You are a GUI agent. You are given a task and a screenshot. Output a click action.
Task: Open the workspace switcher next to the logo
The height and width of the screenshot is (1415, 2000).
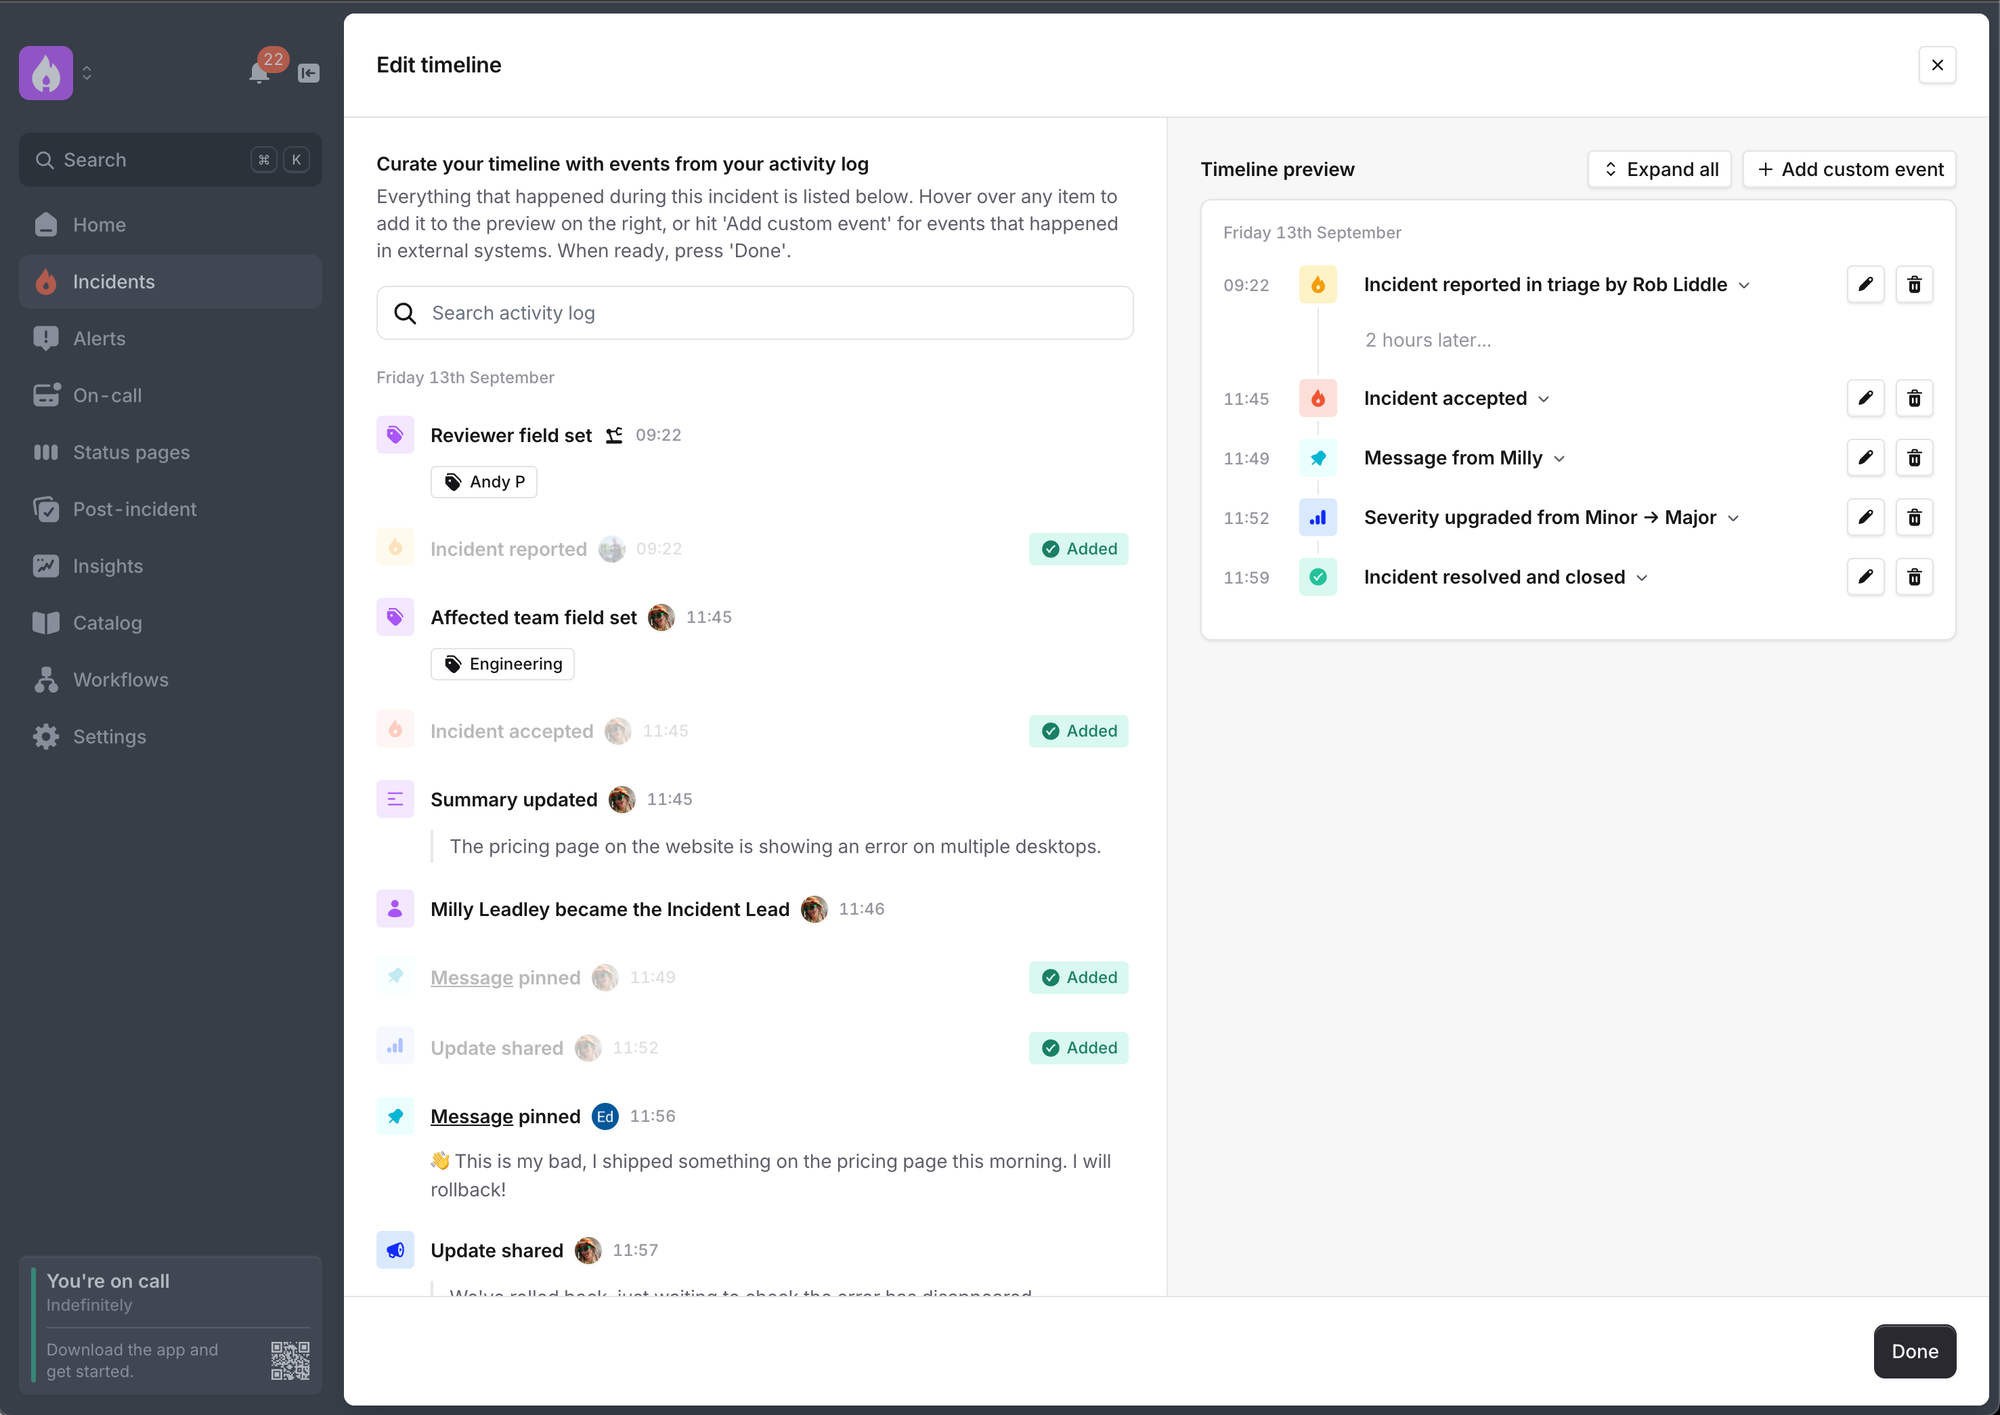tap(87, 73)
